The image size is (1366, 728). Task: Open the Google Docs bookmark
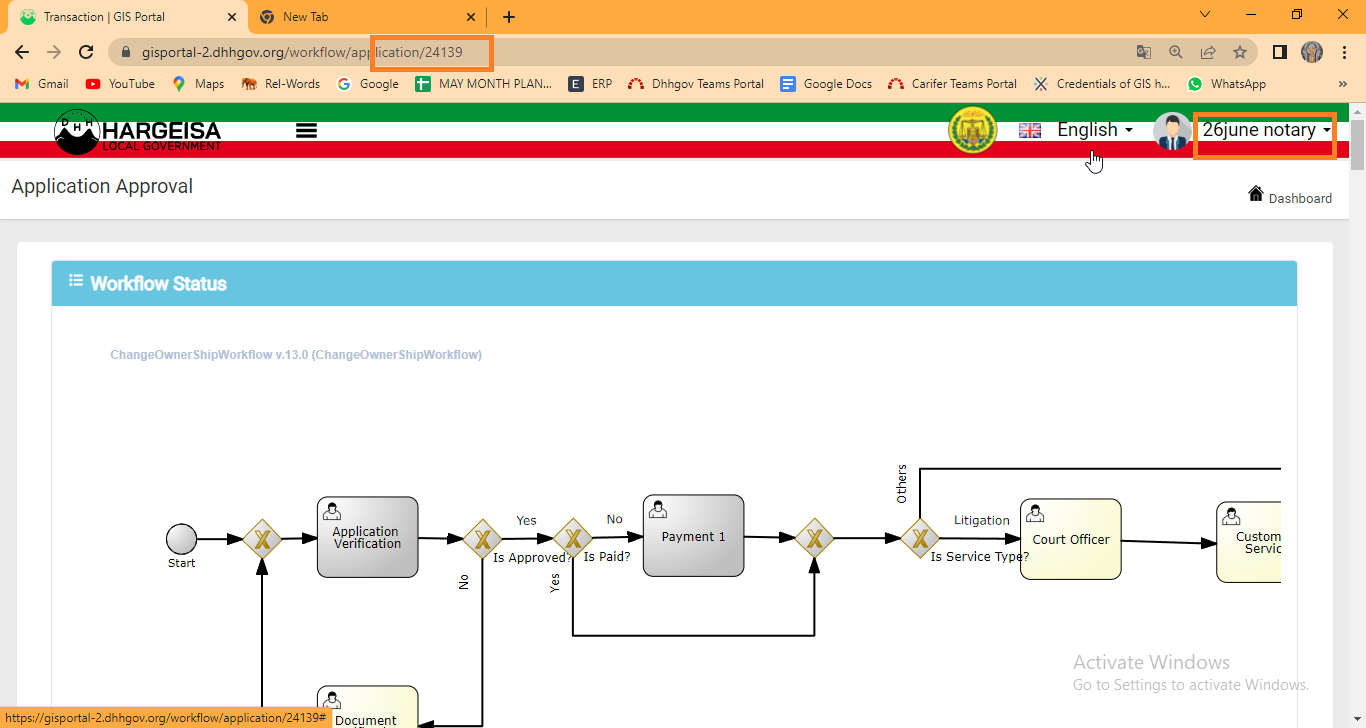click(826, 84)
